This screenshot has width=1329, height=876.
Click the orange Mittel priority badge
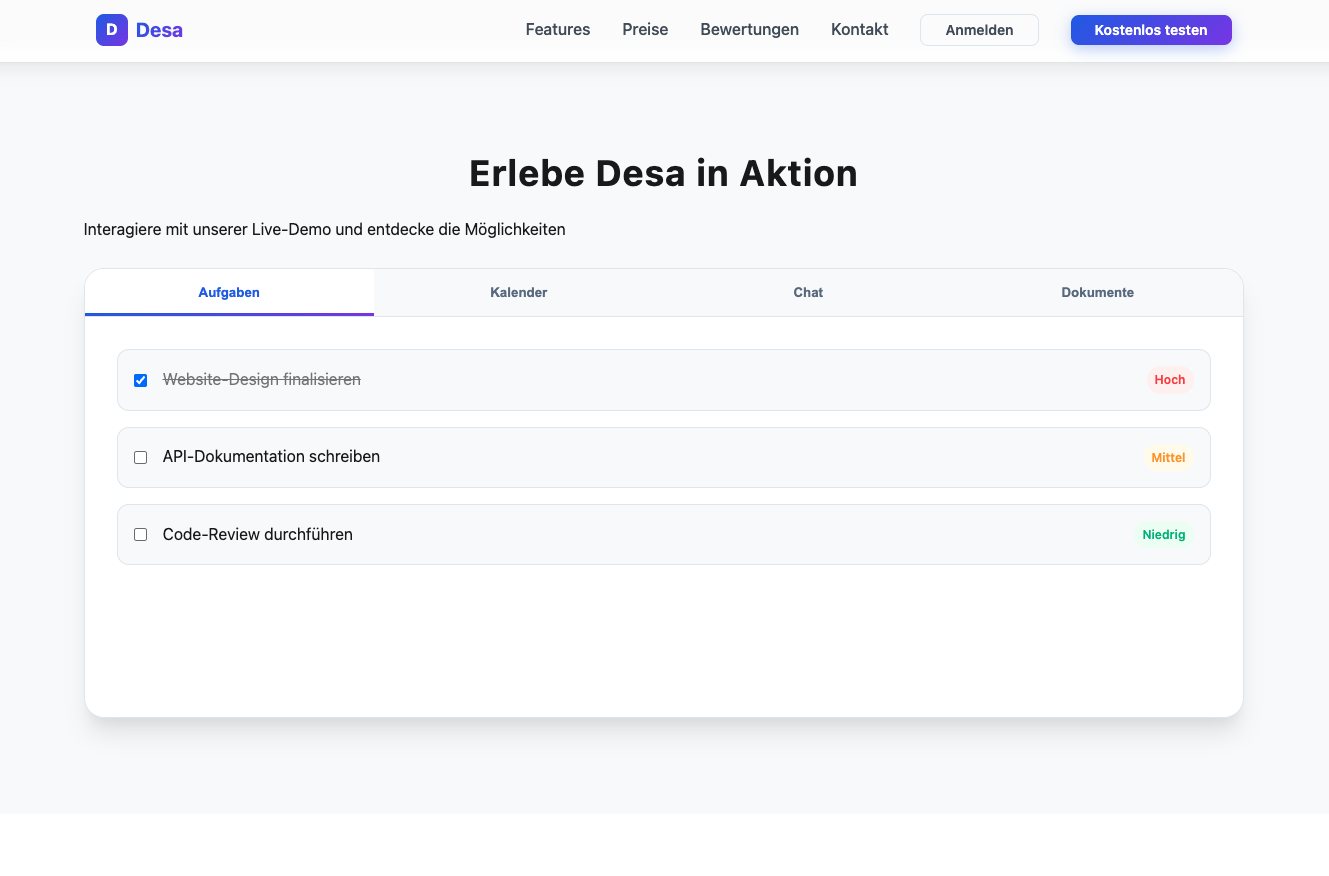(x=1168, y=457)
